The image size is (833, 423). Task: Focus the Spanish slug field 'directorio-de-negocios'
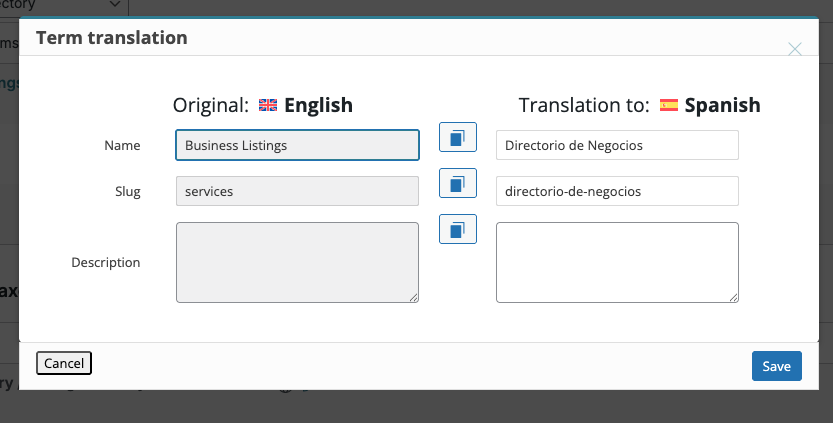coord(617,191)
